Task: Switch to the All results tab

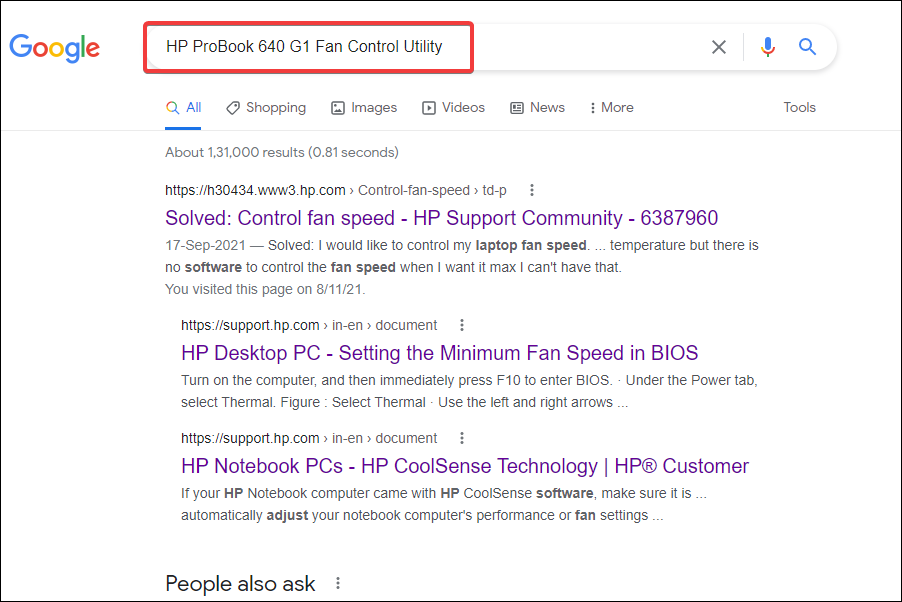Action: pos(183,107)
